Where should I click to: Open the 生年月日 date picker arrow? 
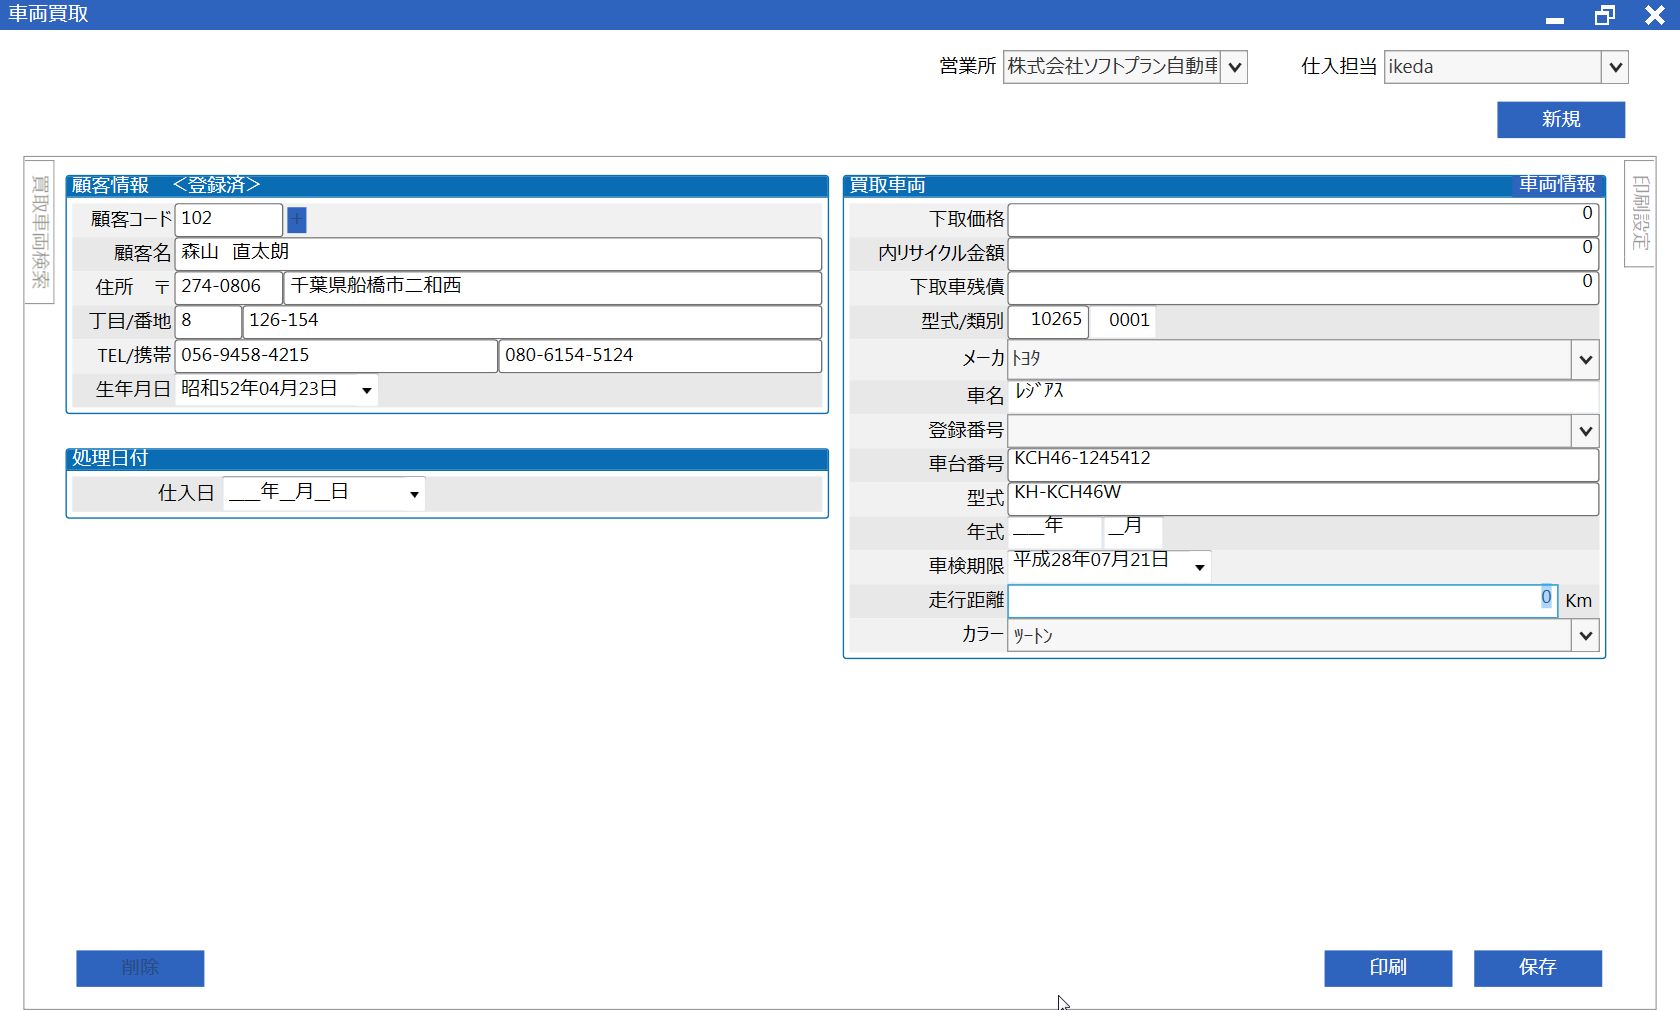(367, 390)
